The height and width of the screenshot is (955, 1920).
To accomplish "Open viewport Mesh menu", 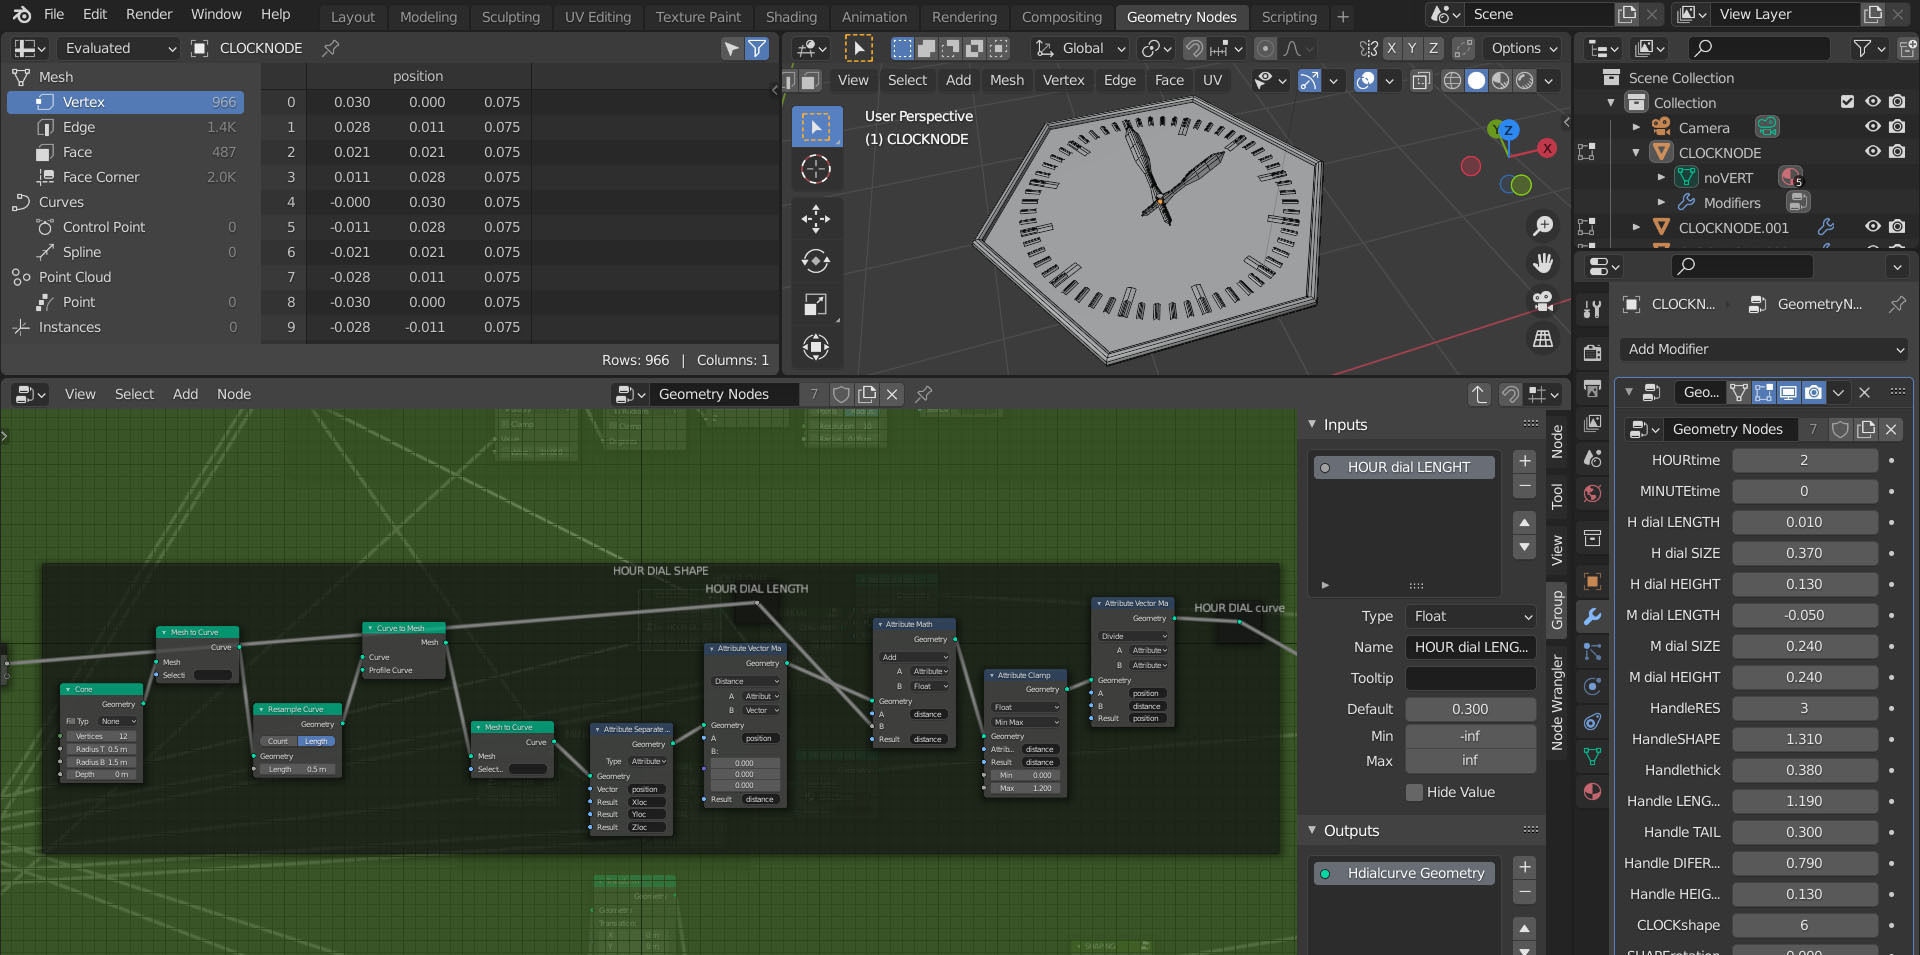I will tap(1006, 80).
